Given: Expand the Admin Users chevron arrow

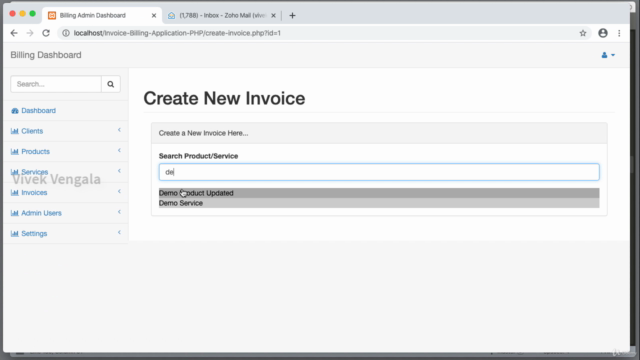Looking at the screenshot, I should click(119, 212).
